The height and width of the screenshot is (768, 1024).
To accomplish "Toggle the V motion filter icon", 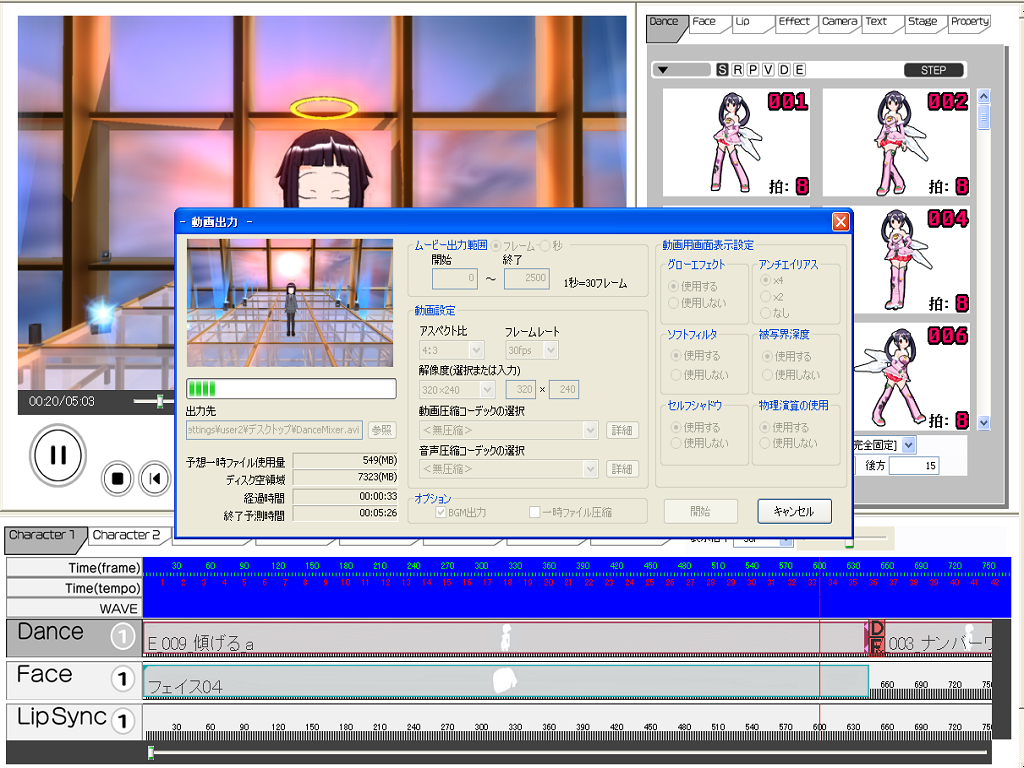I will pyautogui.click(x=768, y=70).
